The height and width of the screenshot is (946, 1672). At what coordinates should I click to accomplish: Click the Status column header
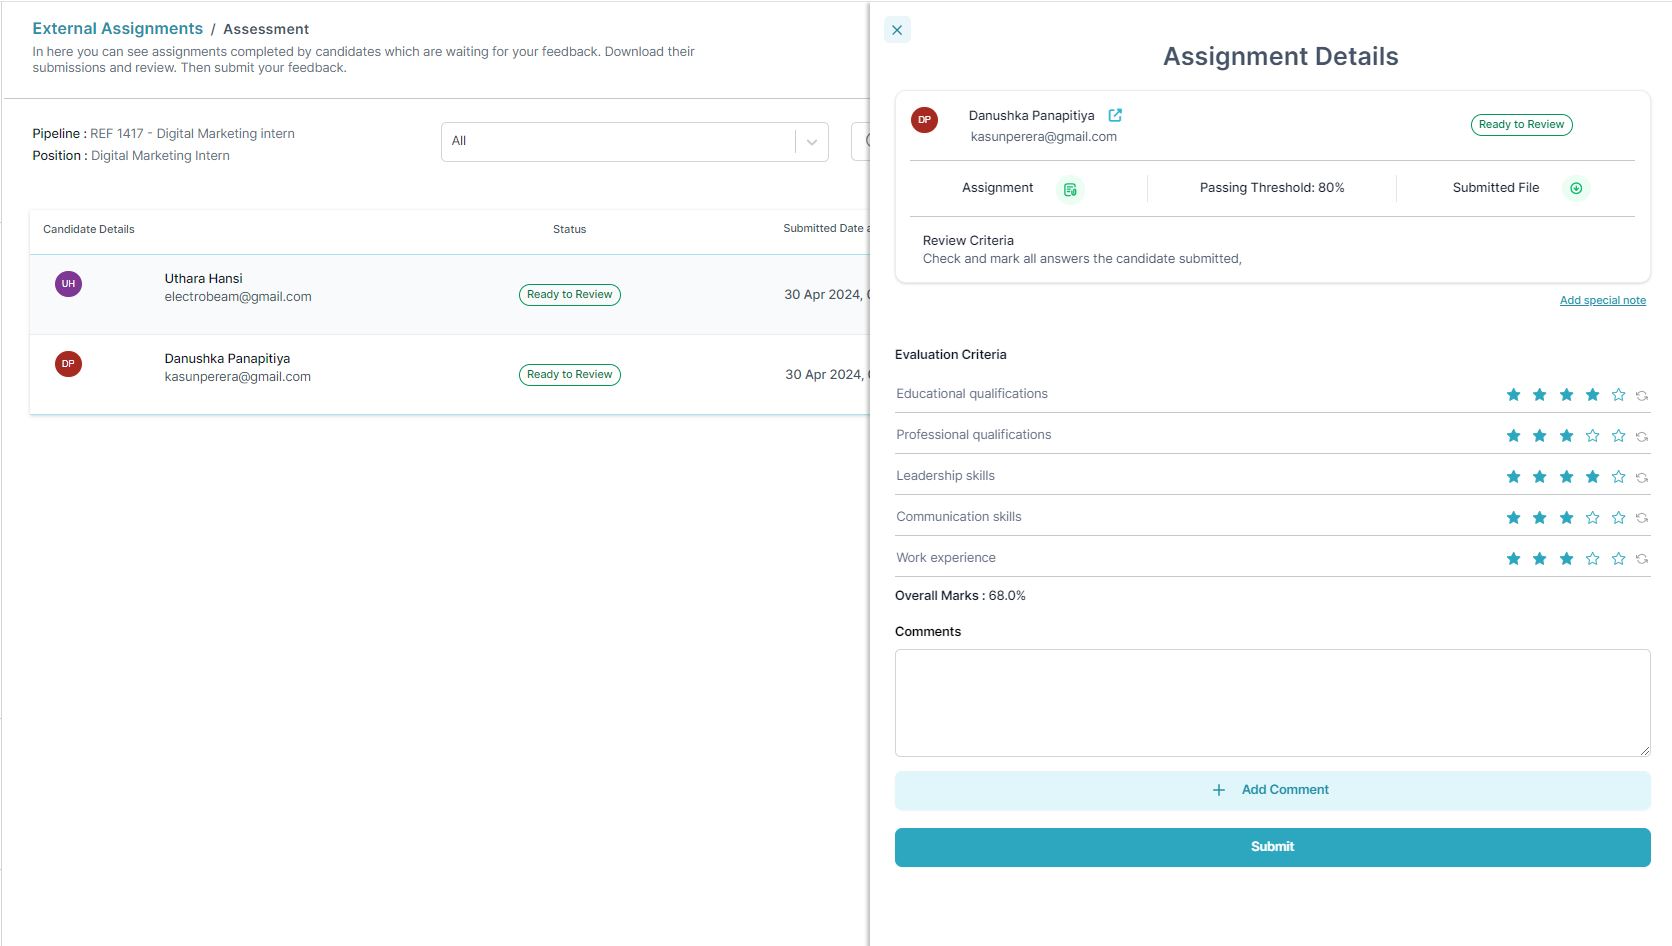point(570,229)
